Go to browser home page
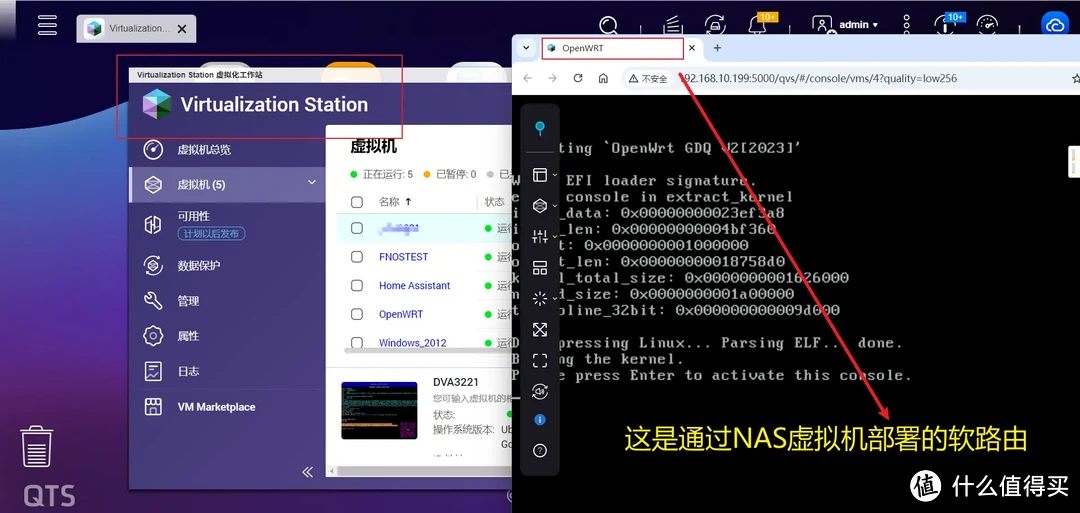 pyautogui.click(x=603, y=78)
